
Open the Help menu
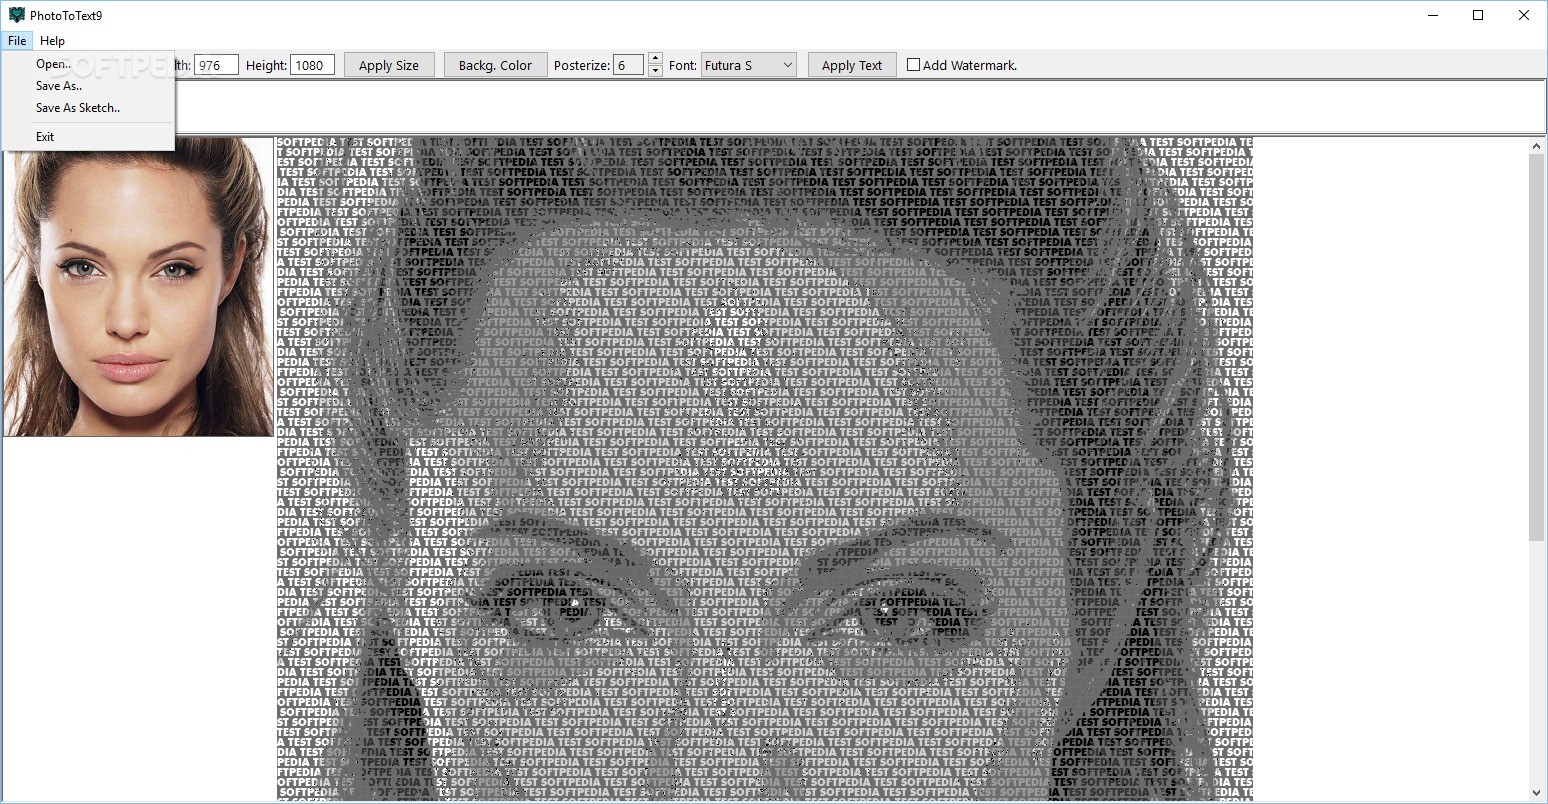pos(52,41)
